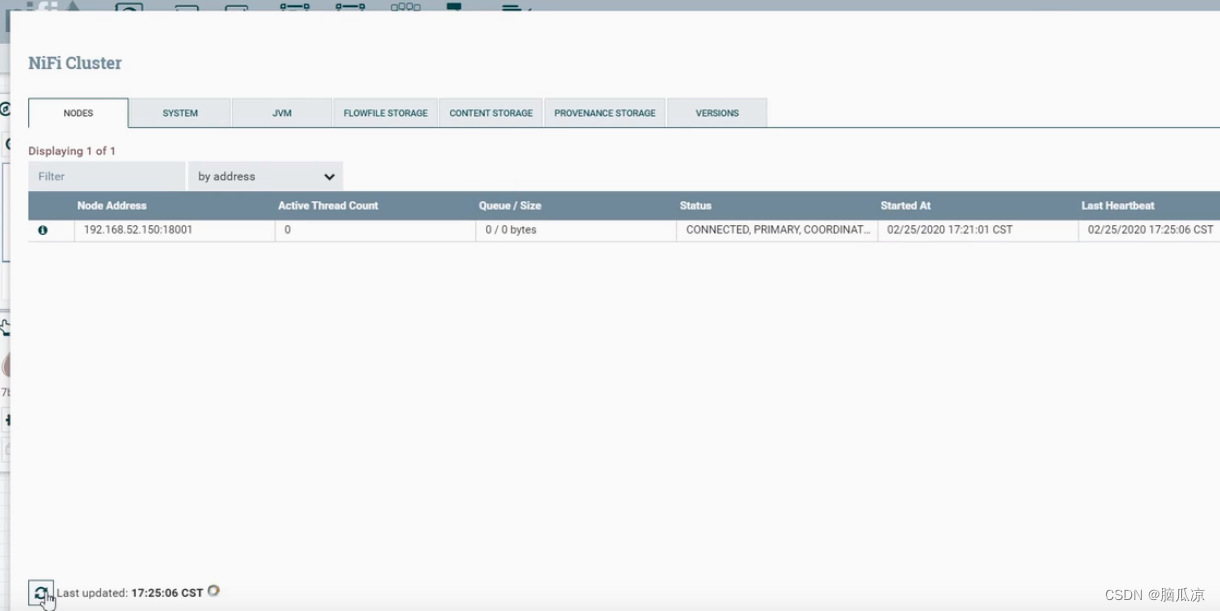This screenshot has width=1220, height=611.
Task: Open the SYSTEM tab
Action: point(180,113)
